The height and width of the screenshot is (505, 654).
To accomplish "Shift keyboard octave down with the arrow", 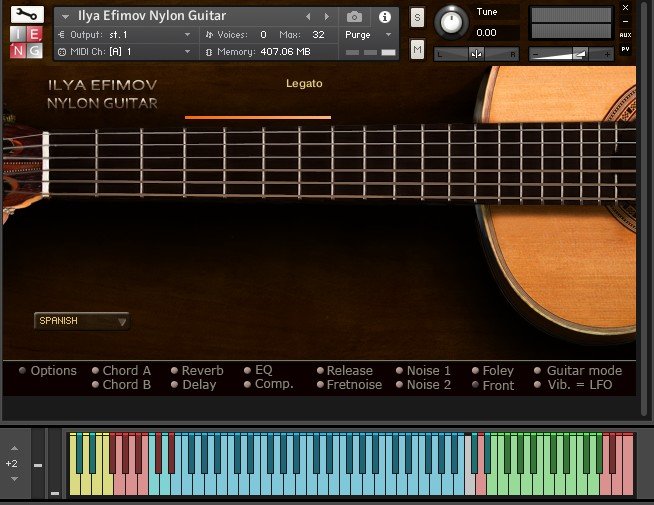I will click(x=14, y=479).
